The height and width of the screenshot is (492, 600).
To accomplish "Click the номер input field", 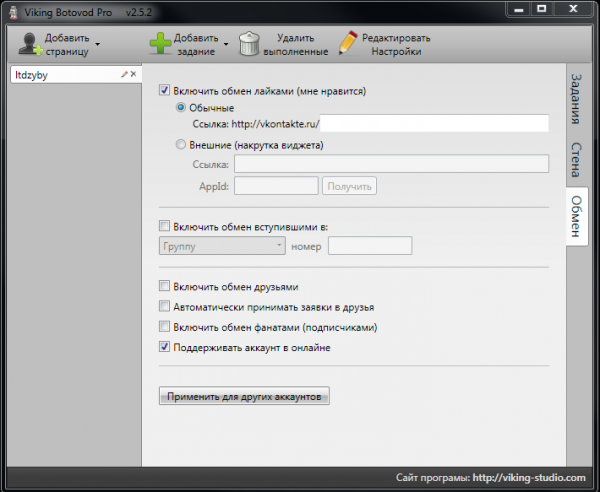I will click(x=370, y=246).
